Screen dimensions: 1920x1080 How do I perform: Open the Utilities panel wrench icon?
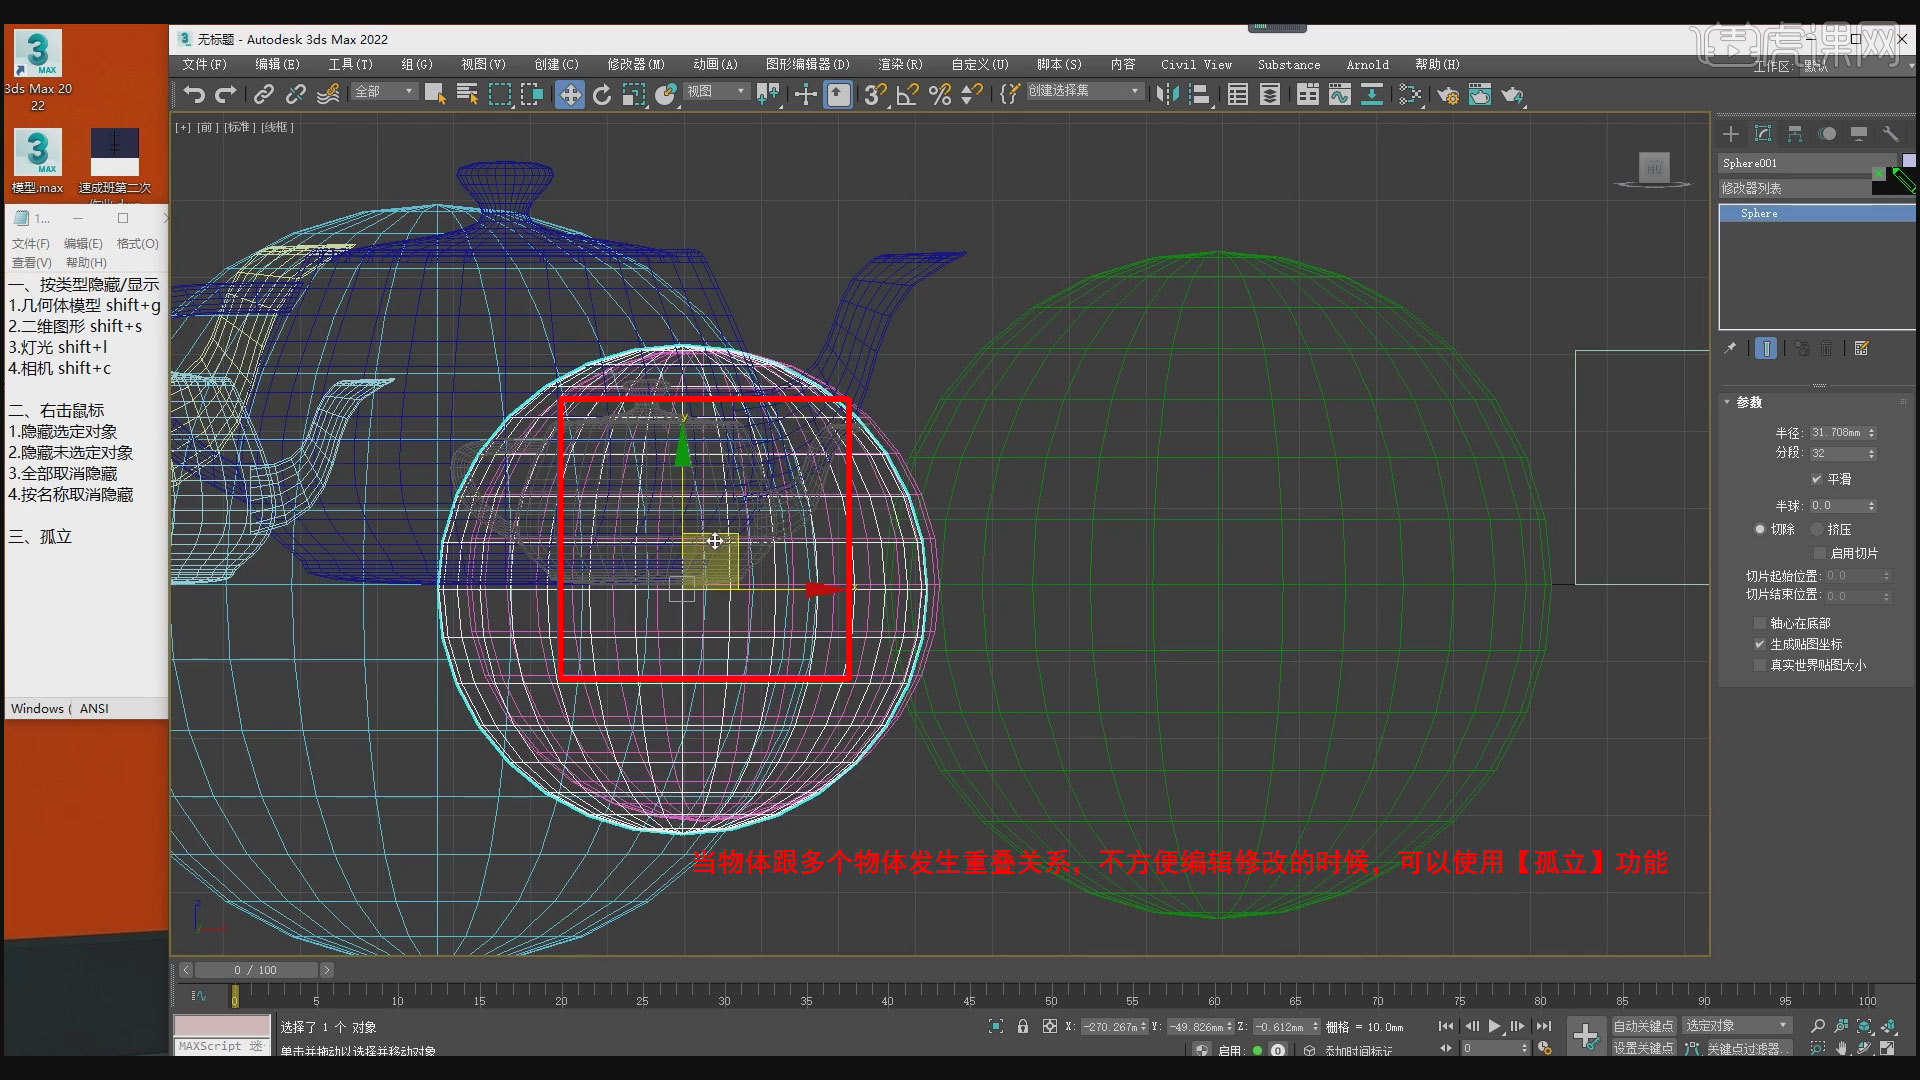coord(1891,133)
